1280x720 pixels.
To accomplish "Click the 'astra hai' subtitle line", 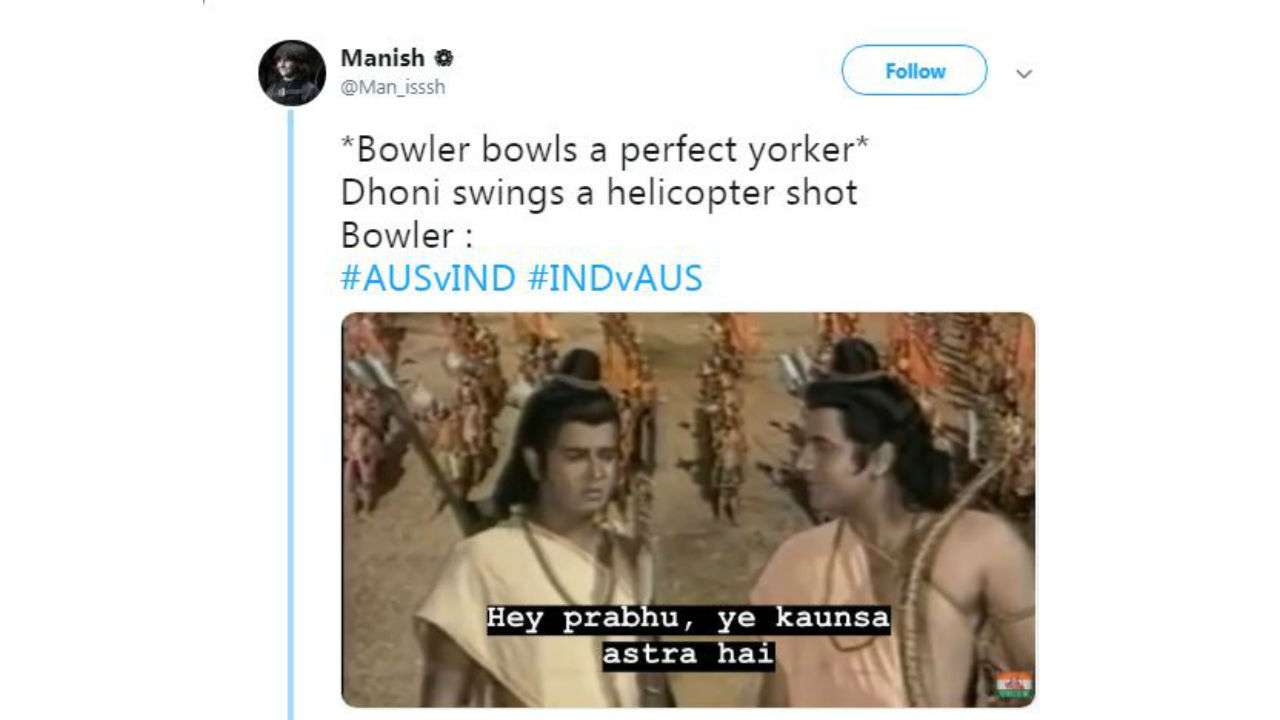I will (x=688, y=654).
